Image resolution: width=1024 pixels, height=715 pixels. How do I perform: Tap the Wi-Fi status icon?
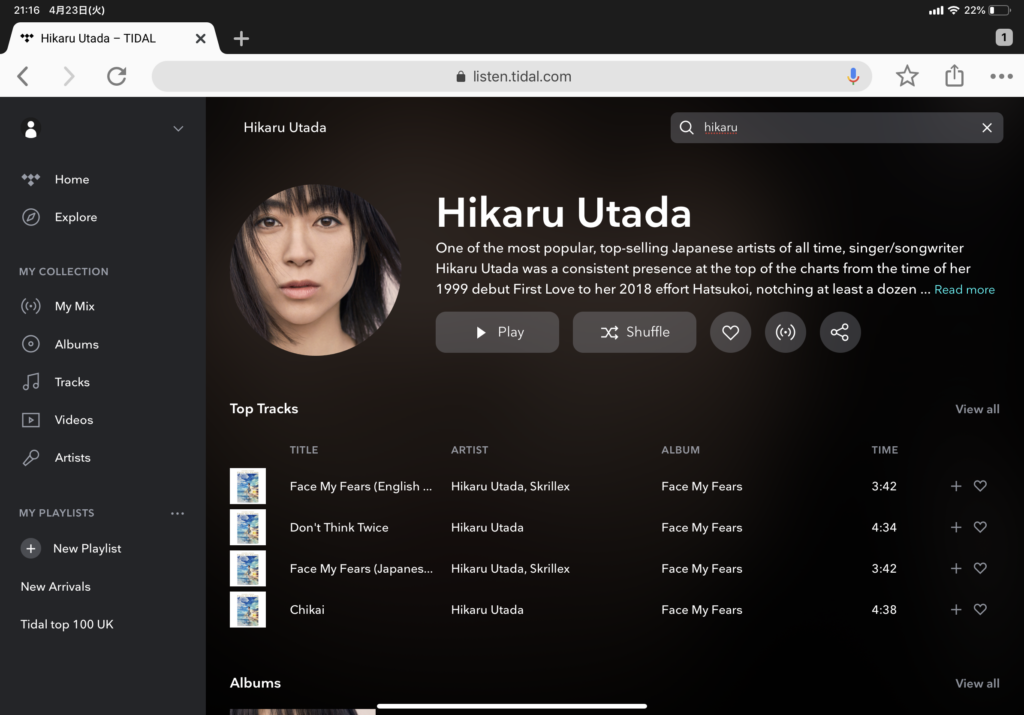click(953, 10)
